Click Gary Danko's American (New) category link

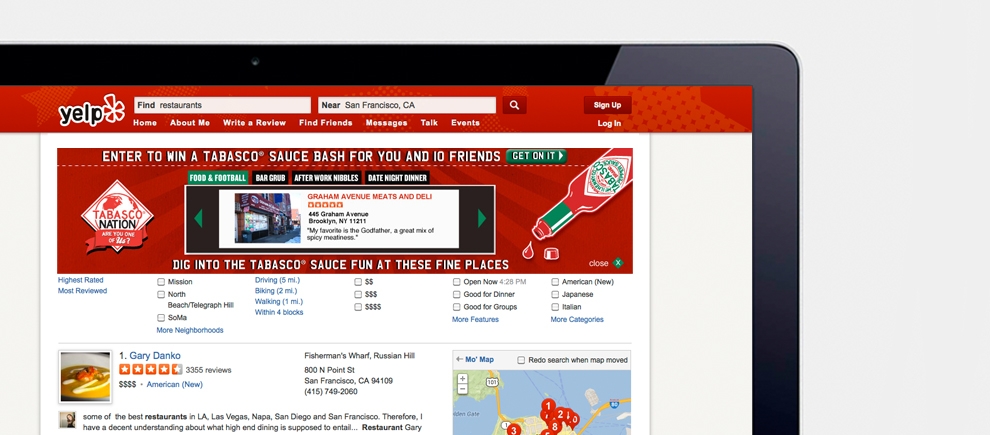[175, 384]
